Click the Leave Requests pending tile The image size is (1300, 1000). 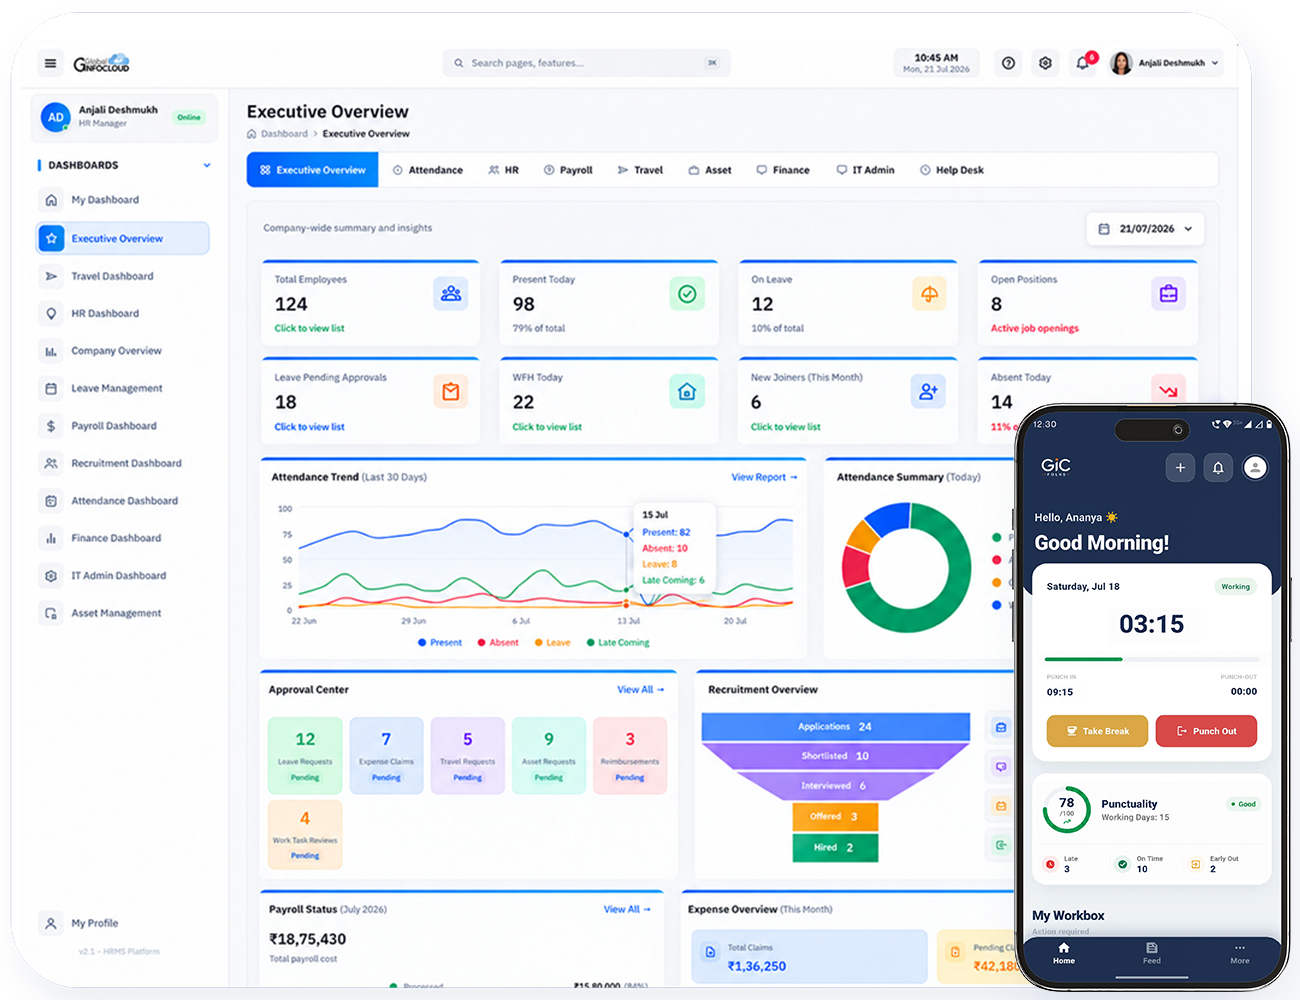(x=305, y=755)
